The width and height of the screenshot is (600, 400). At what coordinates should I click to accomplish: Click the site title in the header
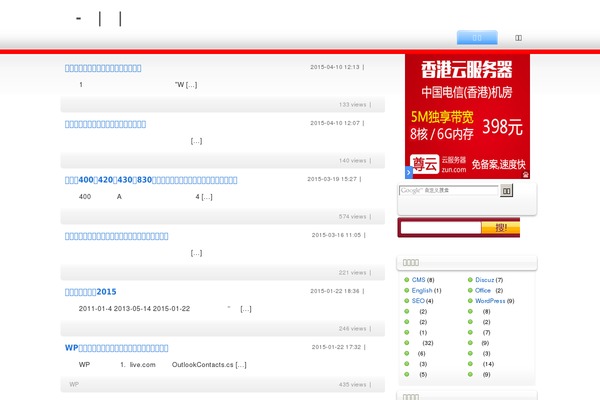[99, 18]
